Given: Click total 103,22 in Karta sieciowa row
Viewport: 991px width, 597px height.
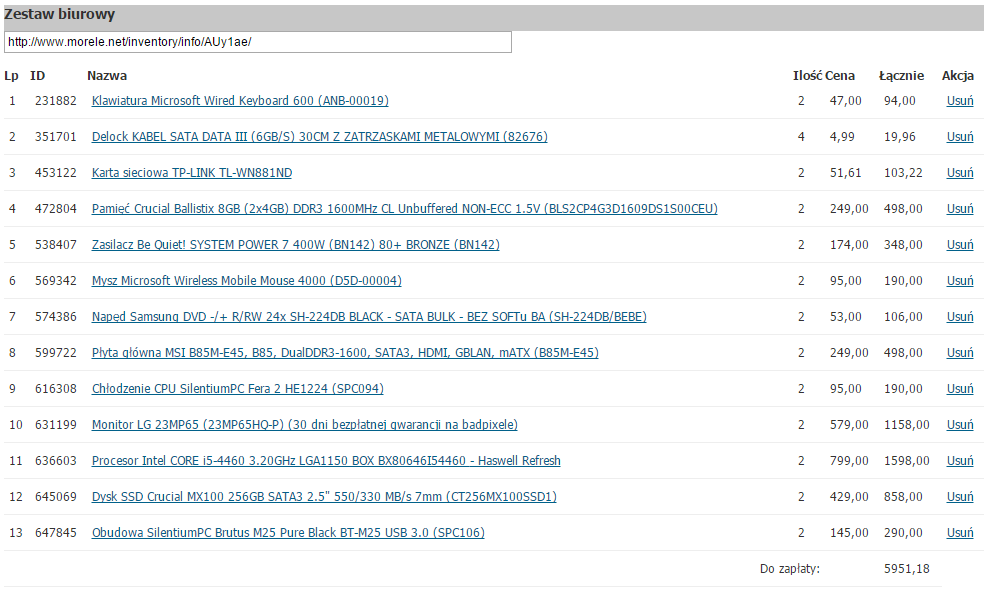Looking at the screenshot, I should point(903,172).
